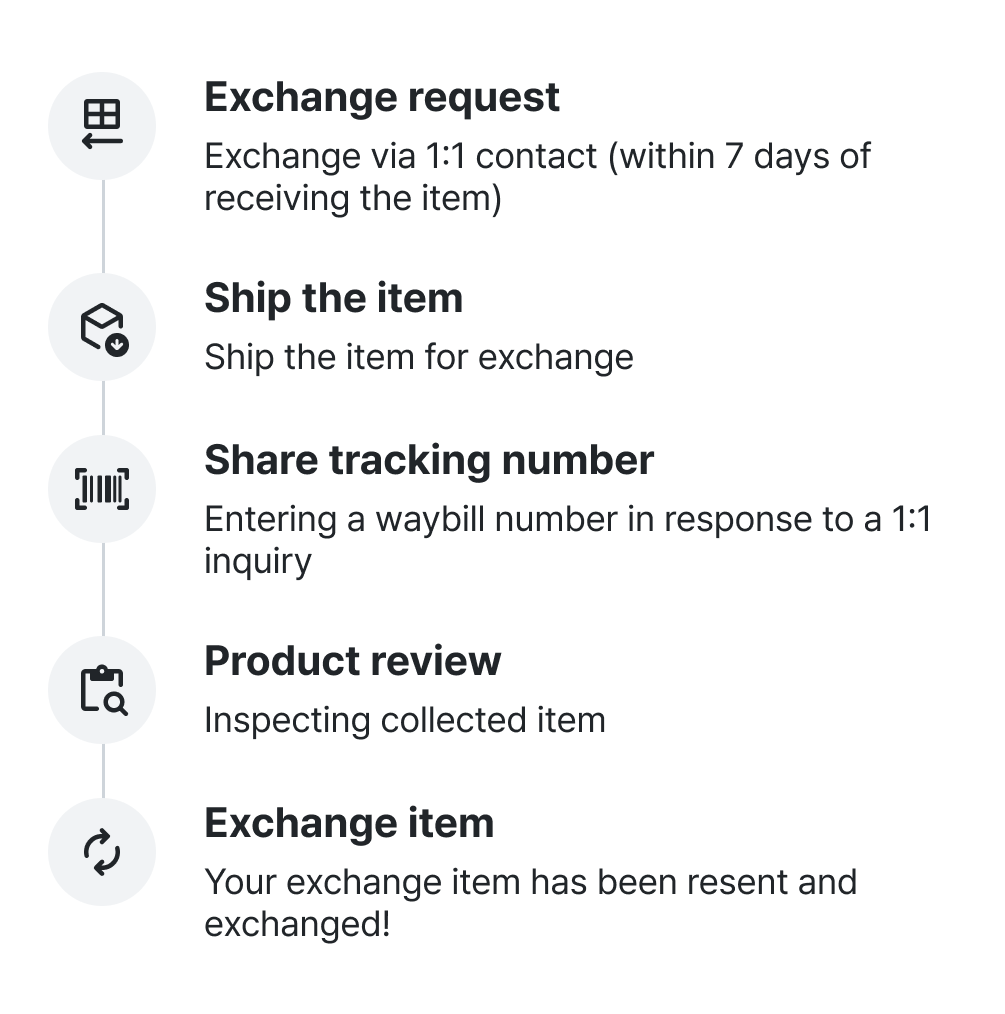Viewport: 1005px width, 1014px height.
Task: Click the connector line above exchange arrows icon
Action: (x=103, y=770)
